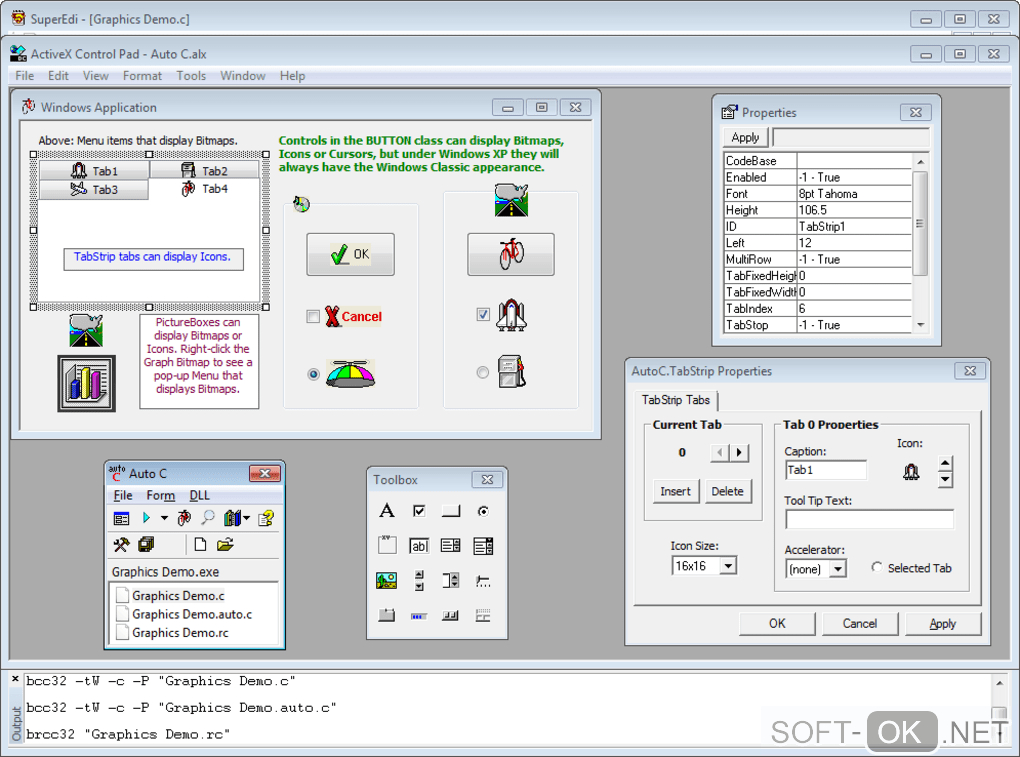Click the books library icon in Auto C

tap(232, 518)
